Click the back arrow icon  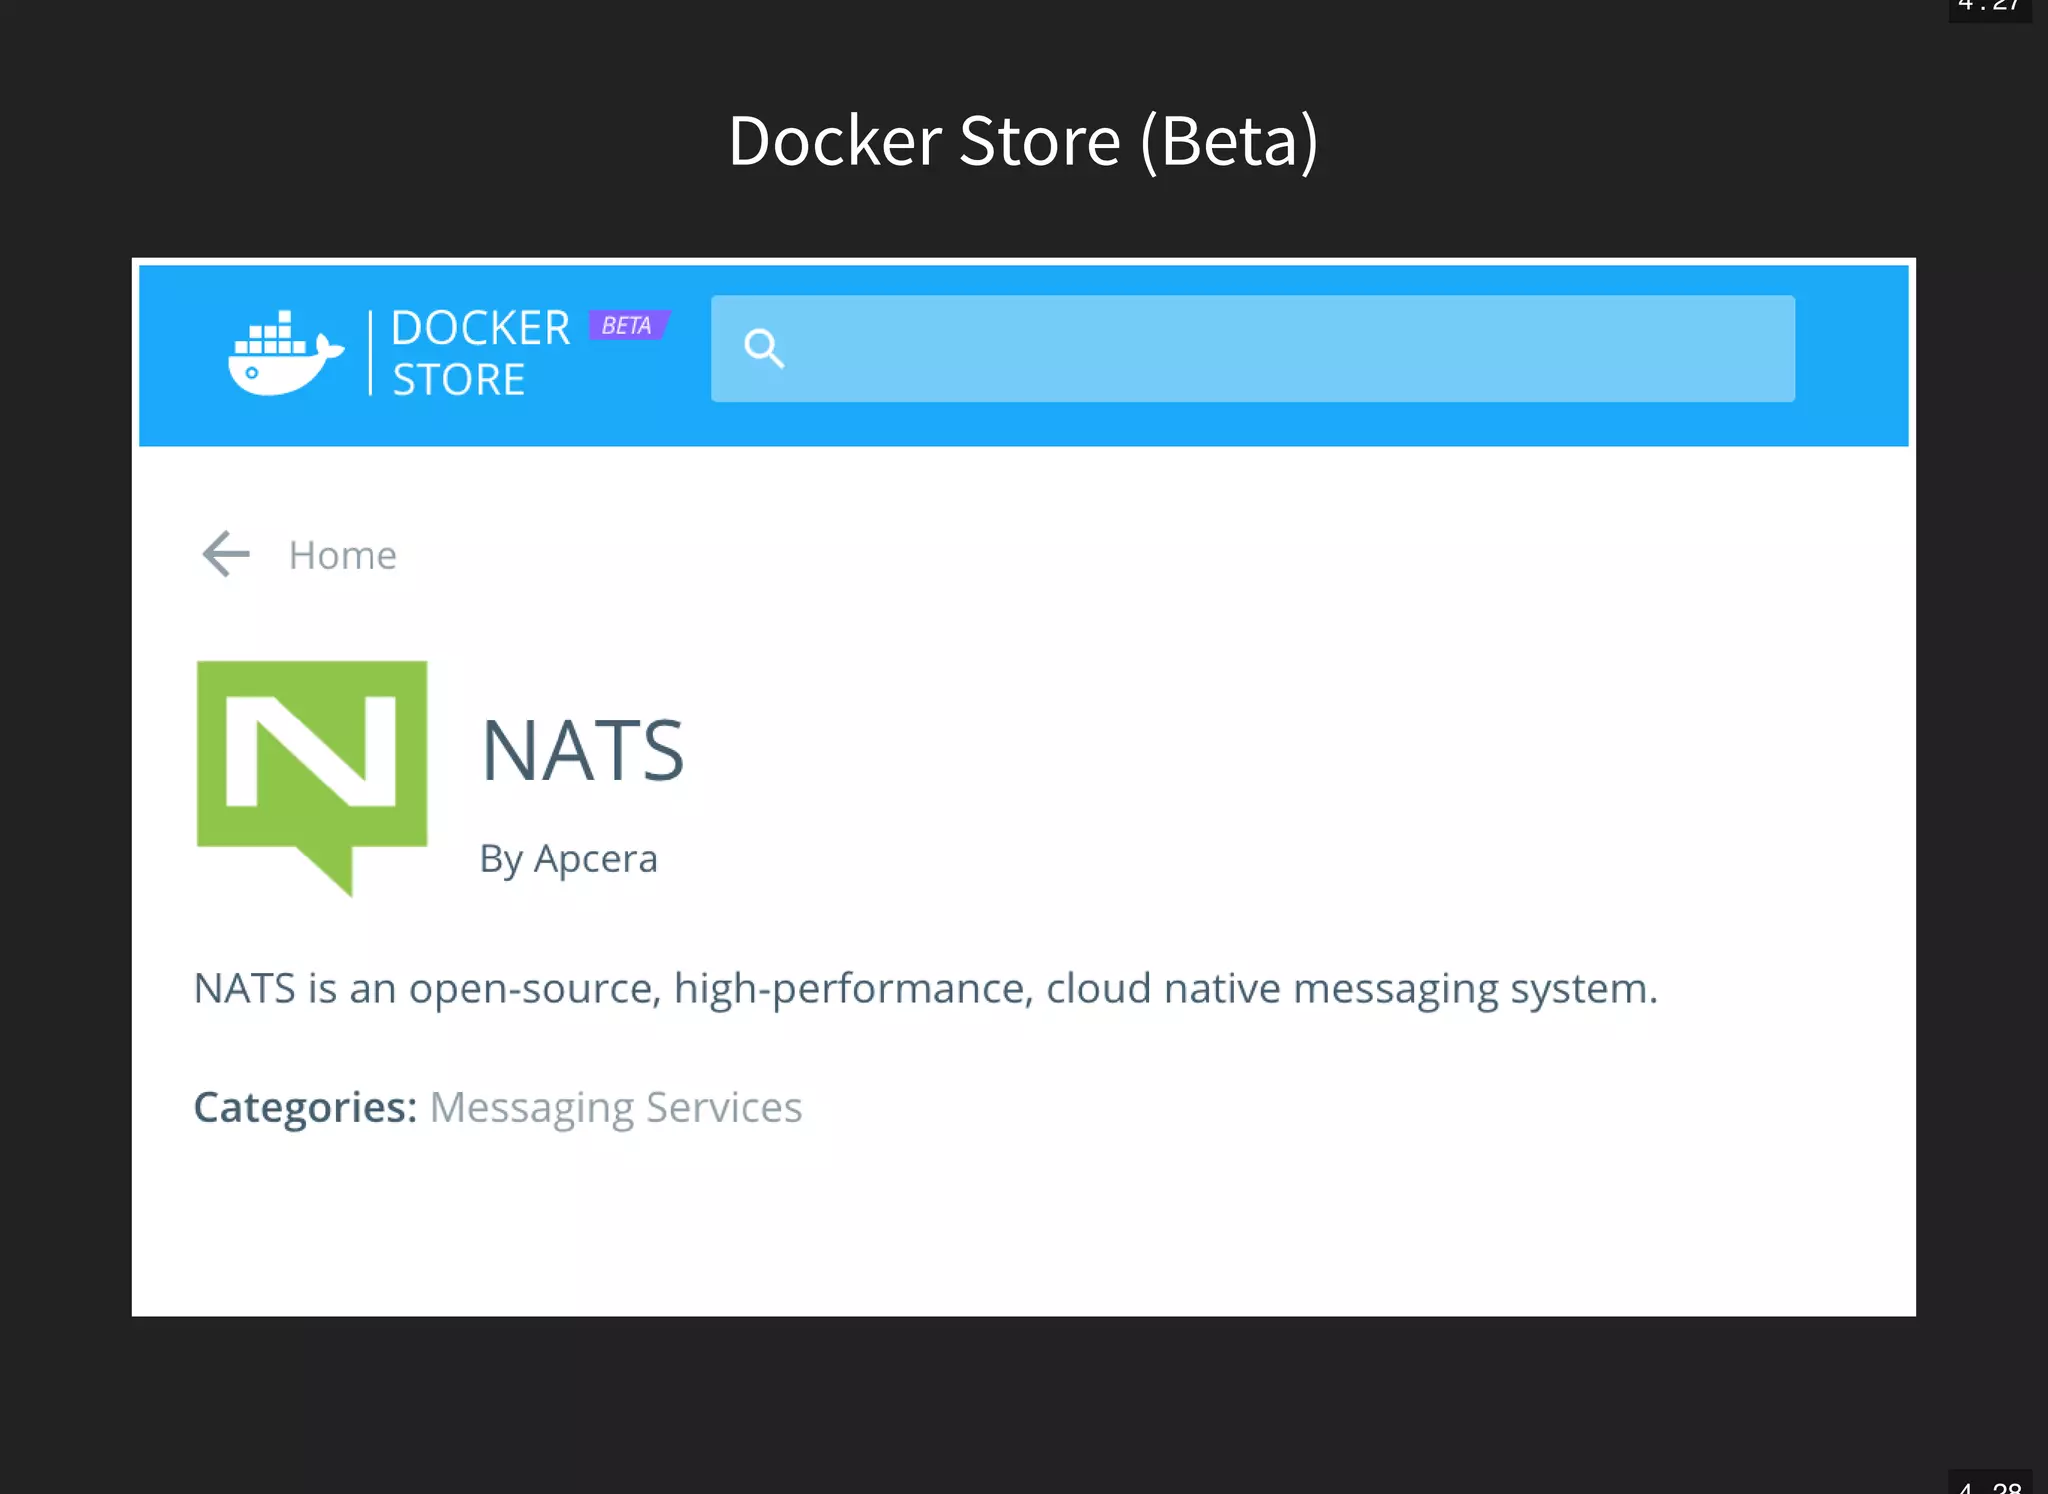(226, 554)
